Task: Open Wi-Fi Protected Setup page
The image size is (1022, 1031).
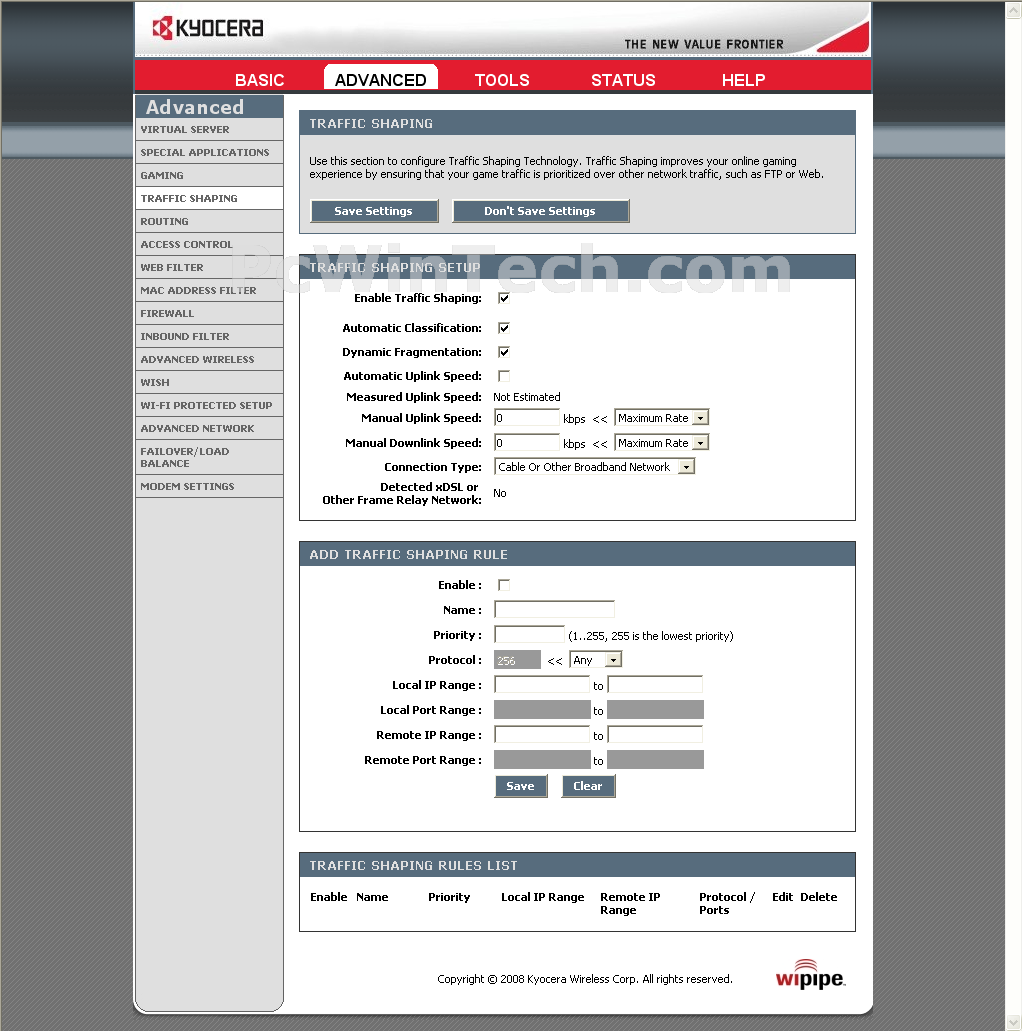Action: 209,406
